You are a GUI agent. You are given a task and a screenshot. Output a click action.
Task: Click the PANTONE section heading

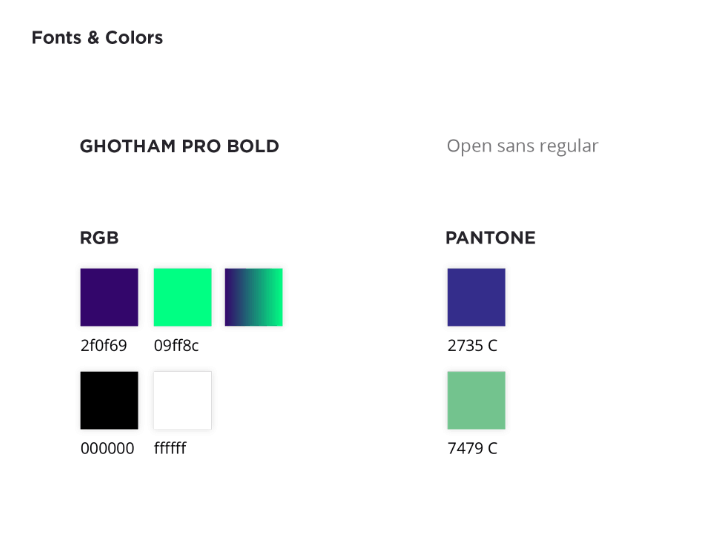click(491, 238)
